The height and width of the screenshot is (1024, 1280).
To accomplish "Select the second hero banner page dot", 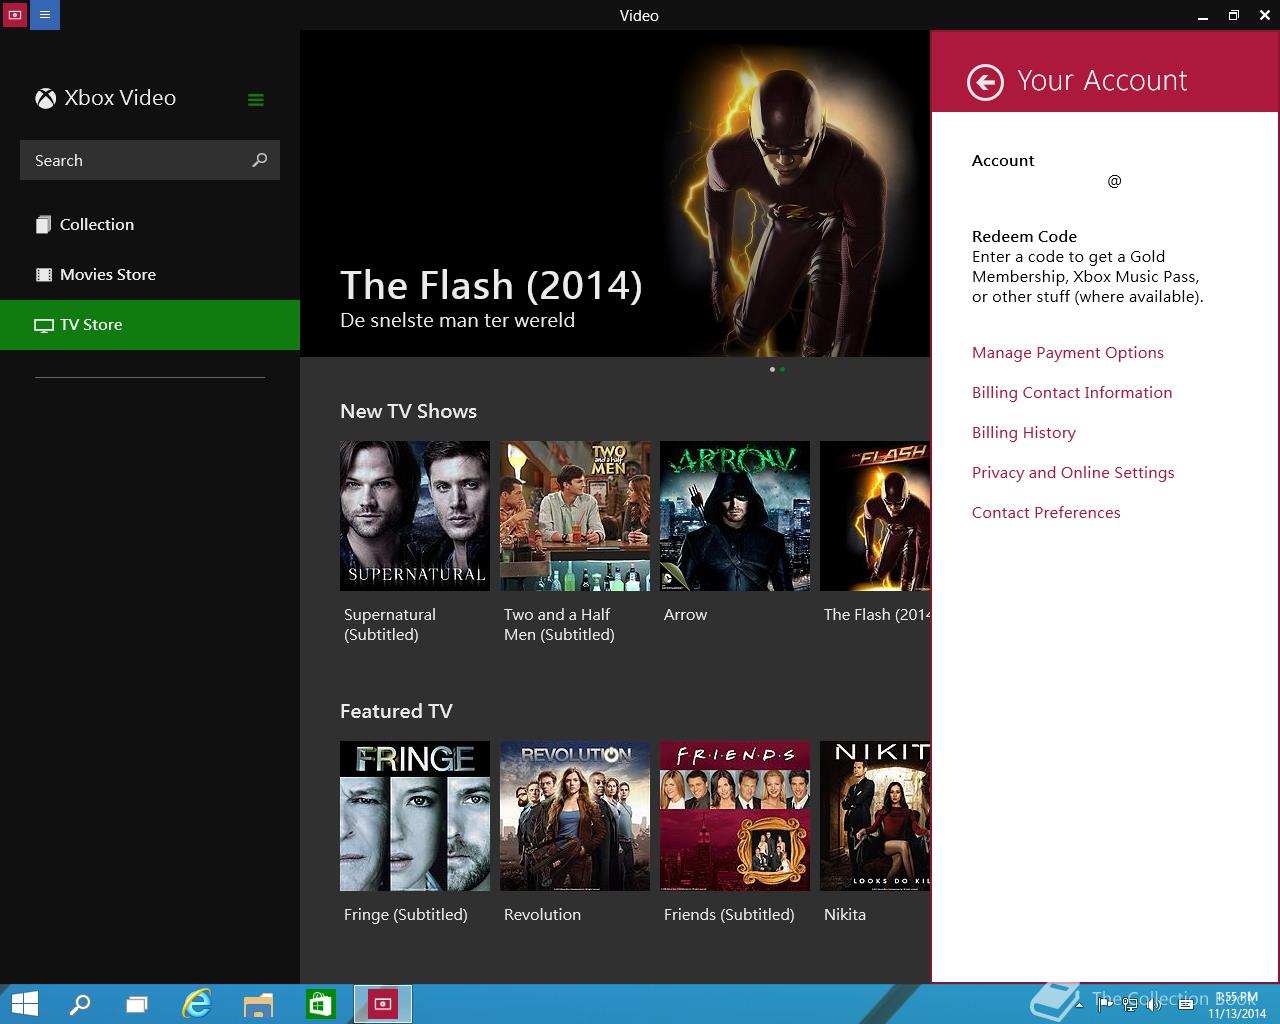I will (x=782, y=369).
